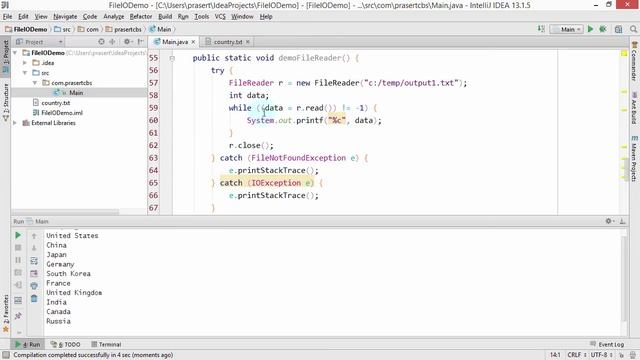The height and width of the screenshot is (360, 640).
Task: Open the Refactor menu
Action: click(x=141, y=16)
